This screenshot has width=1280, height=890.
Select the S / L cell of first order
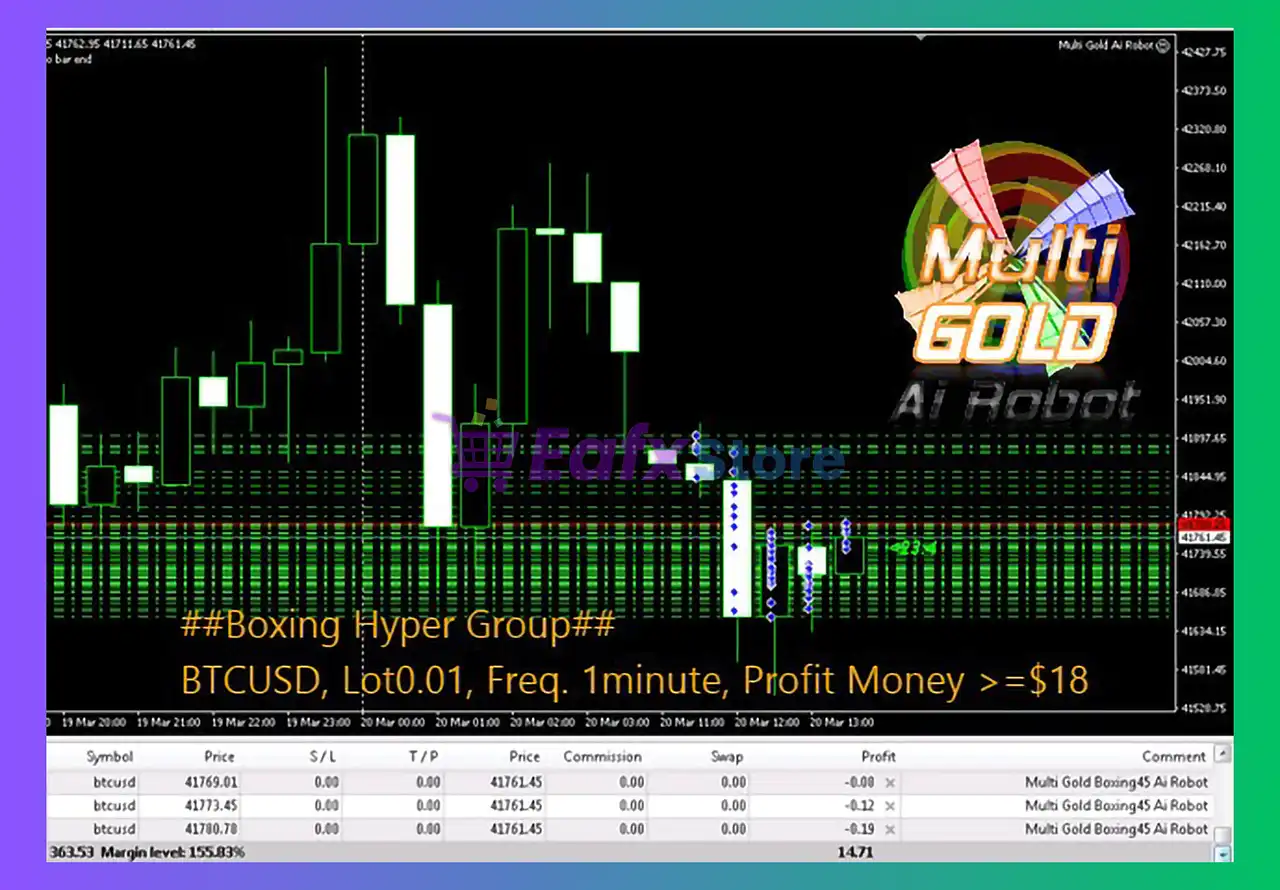(326, 783)
